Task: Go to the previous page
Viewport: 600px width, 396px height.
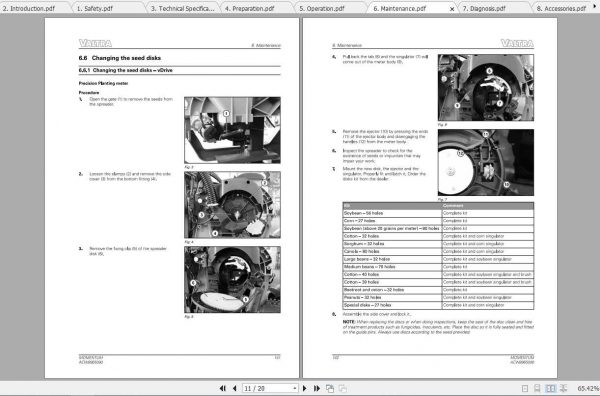Action: 235,388
